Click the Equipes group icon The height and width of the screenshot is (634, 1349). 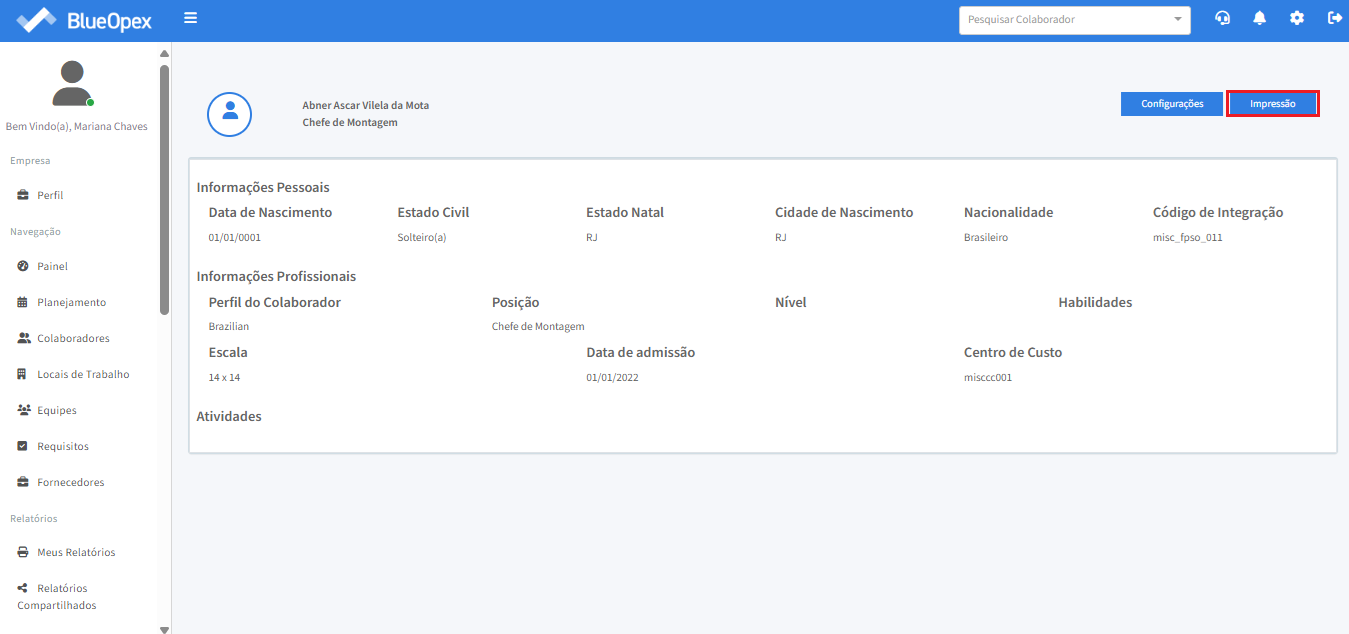pos(24,410)
